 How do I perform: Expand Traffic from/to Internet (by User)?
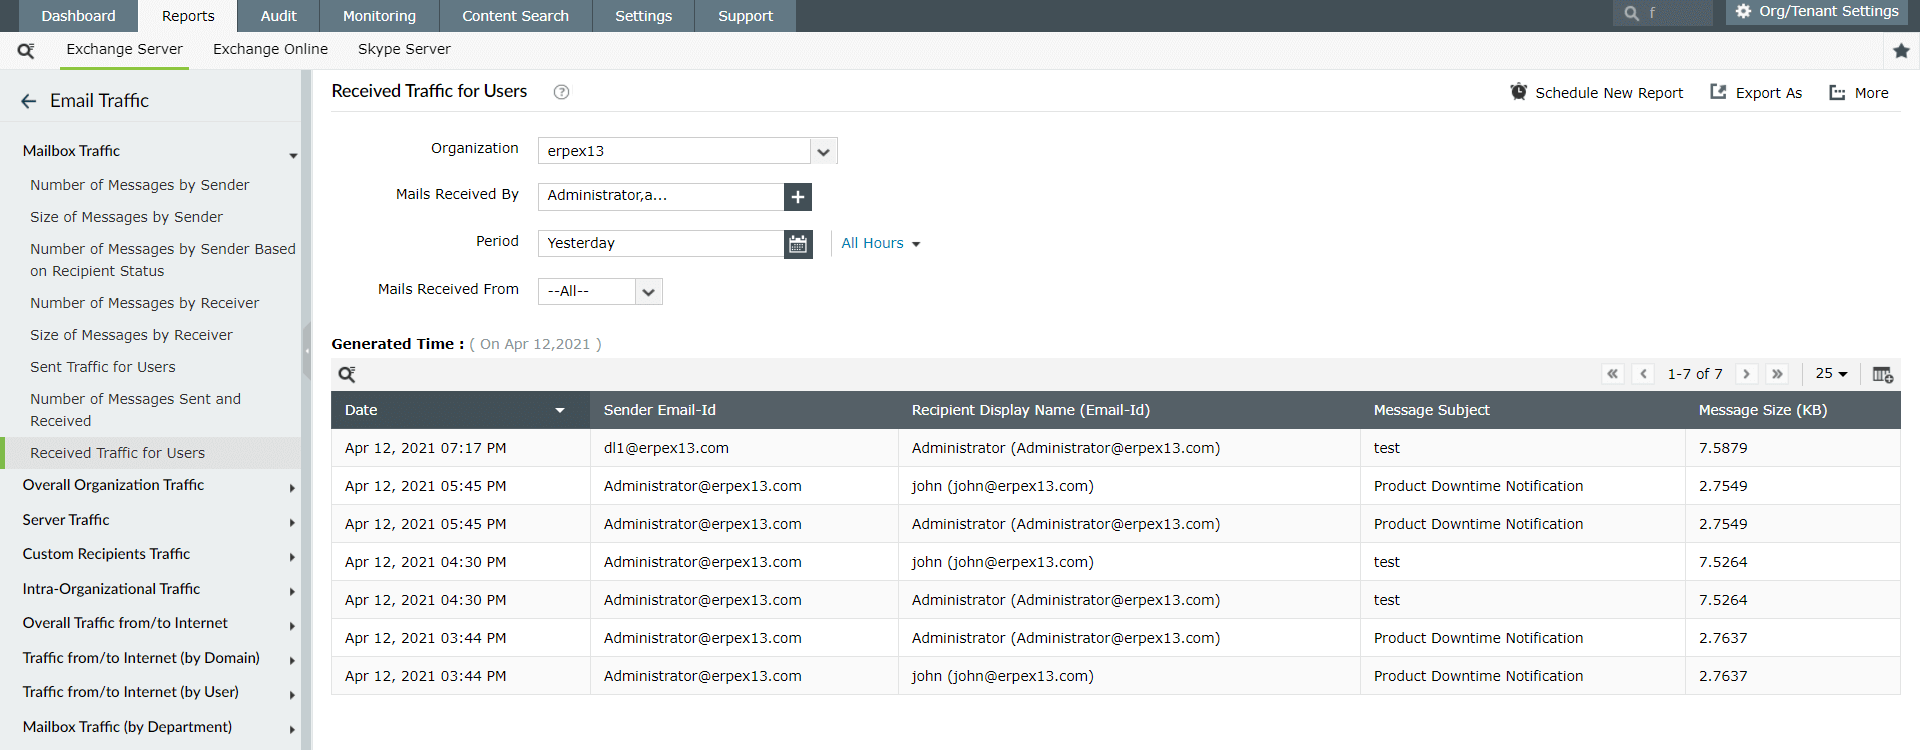[292, 695]
